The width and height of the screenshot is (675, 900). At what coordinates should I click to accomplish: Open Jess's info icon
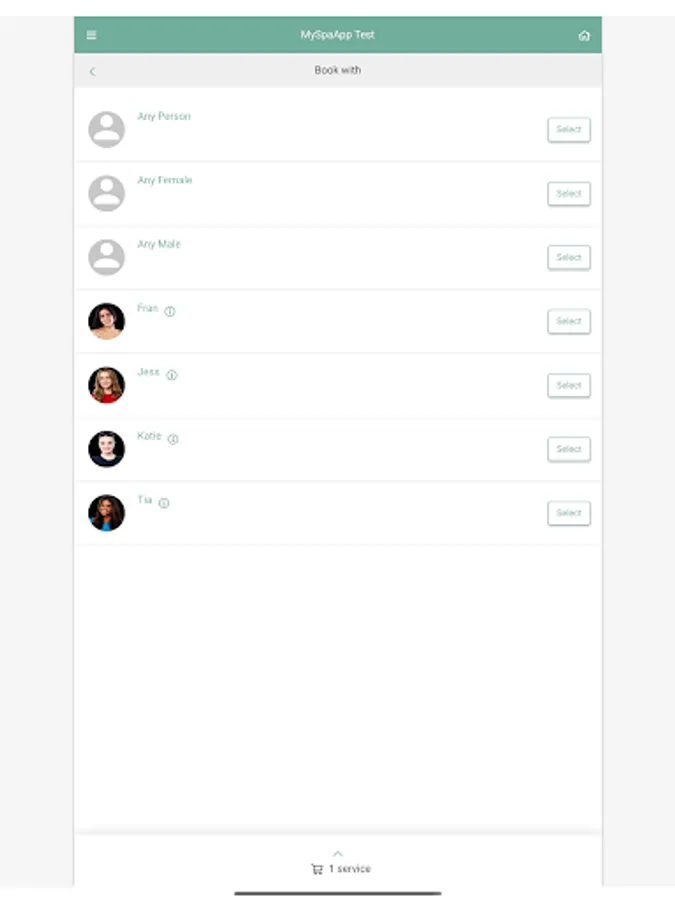[172, 375]
